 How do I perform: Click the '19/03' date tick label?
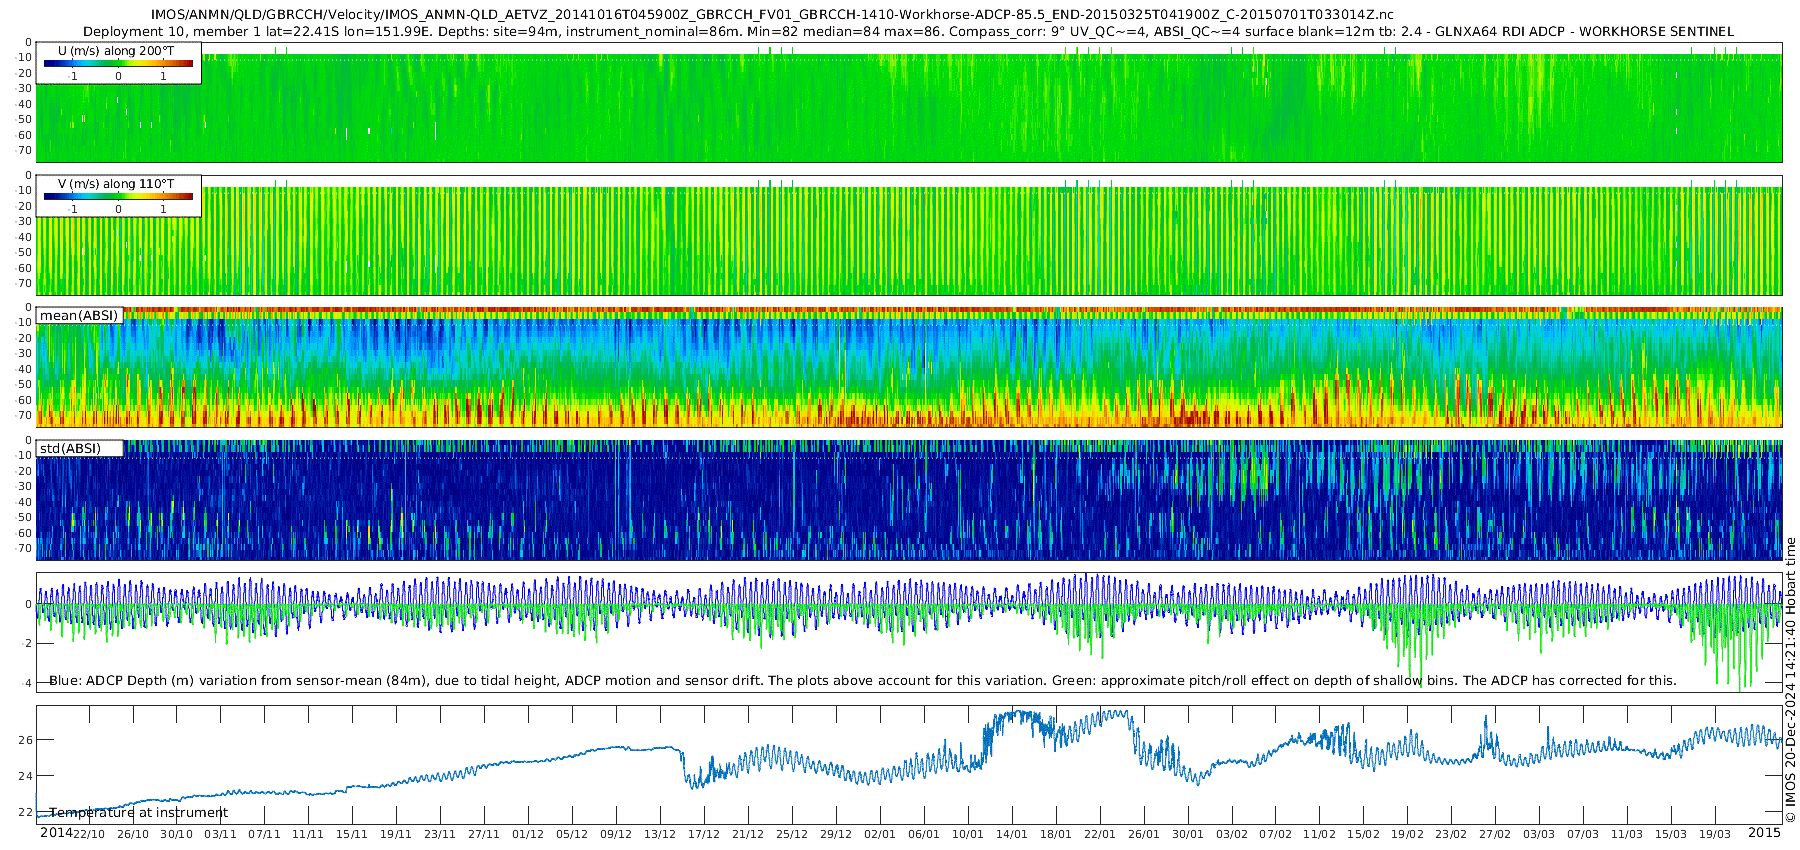pyautogui.click(x=1716, y=834)
